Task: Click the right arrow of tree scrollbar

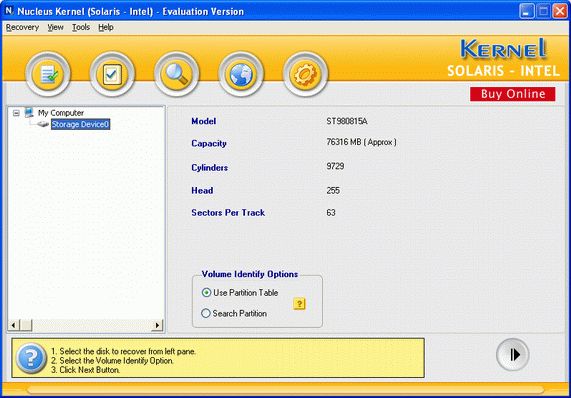Action: click(157, 325)
